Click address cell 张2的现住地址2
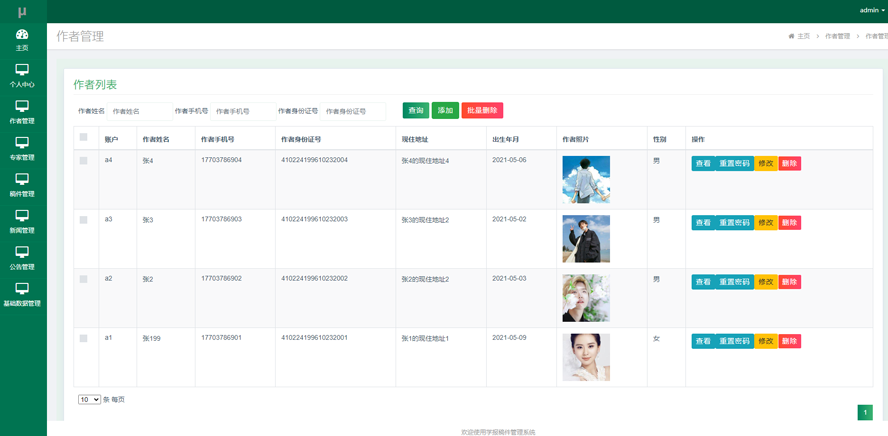Screen dimensions: 888x436 pyautogui.click(x=425, y=279)
